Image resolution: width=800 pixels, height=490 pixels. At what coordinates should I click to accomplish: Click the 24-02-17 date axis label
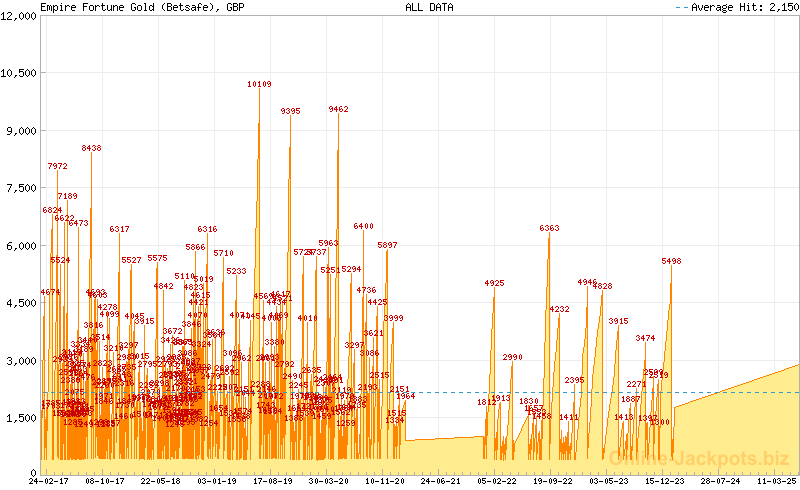click(x=49, y=481)
